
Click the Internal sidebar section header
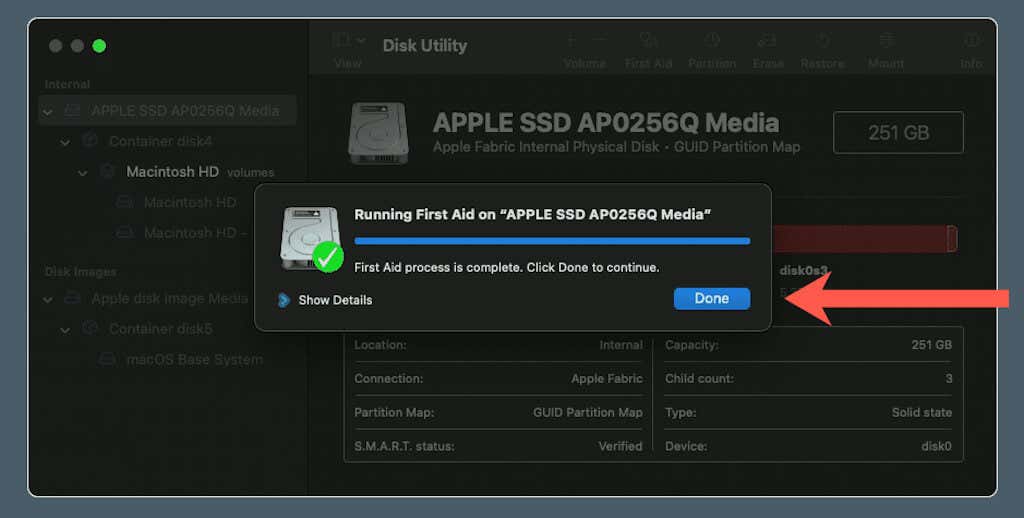click(x=67, y=84)
